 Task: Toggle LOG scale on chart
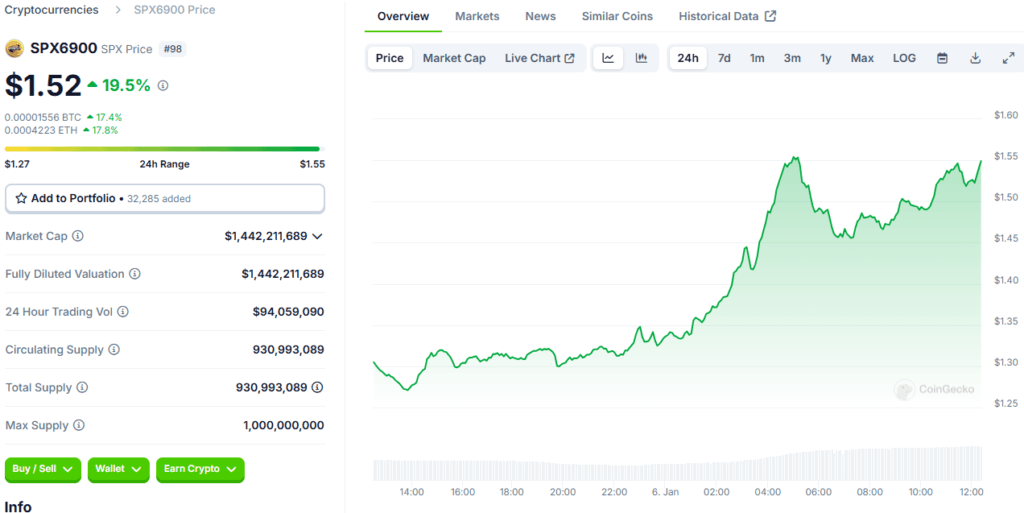point(904,58)
